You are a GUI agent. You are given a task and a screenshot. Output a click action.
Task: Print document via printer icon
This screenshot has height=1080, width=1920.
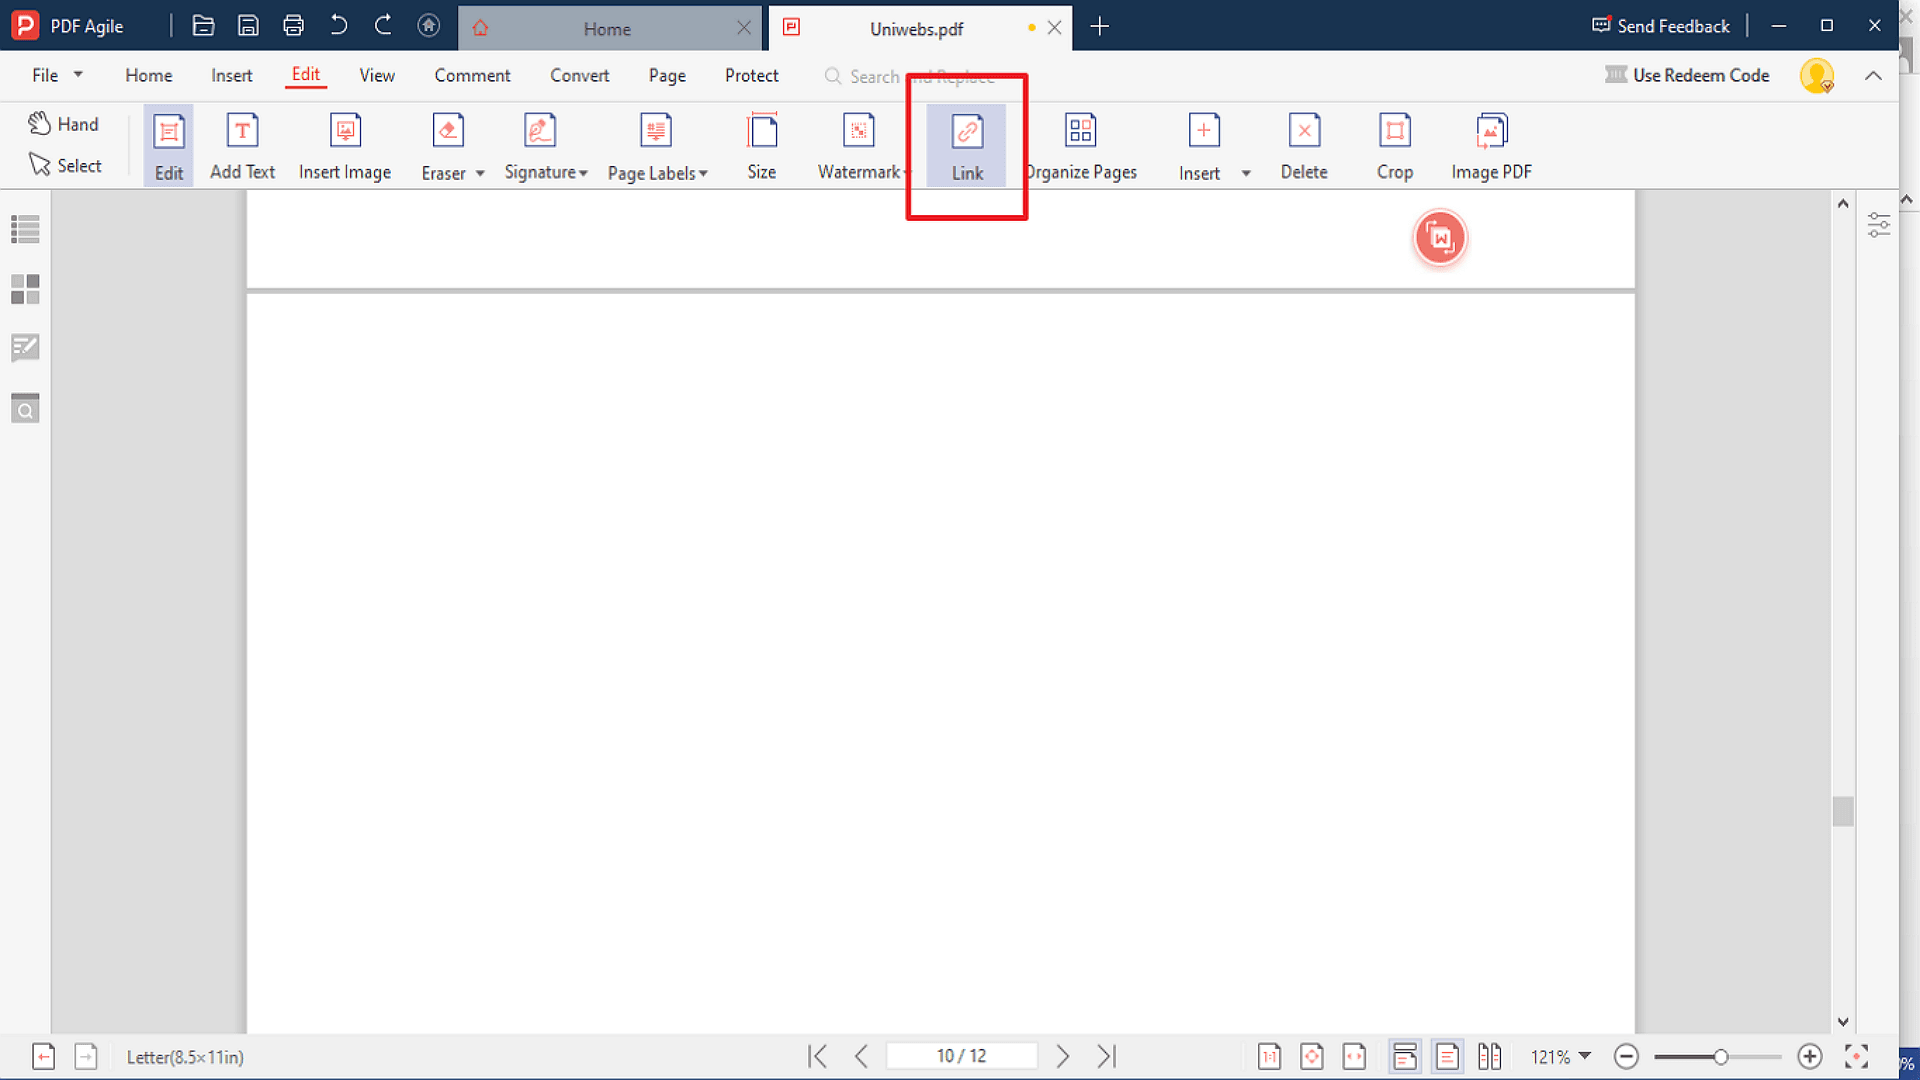click(x=293, y=26)
